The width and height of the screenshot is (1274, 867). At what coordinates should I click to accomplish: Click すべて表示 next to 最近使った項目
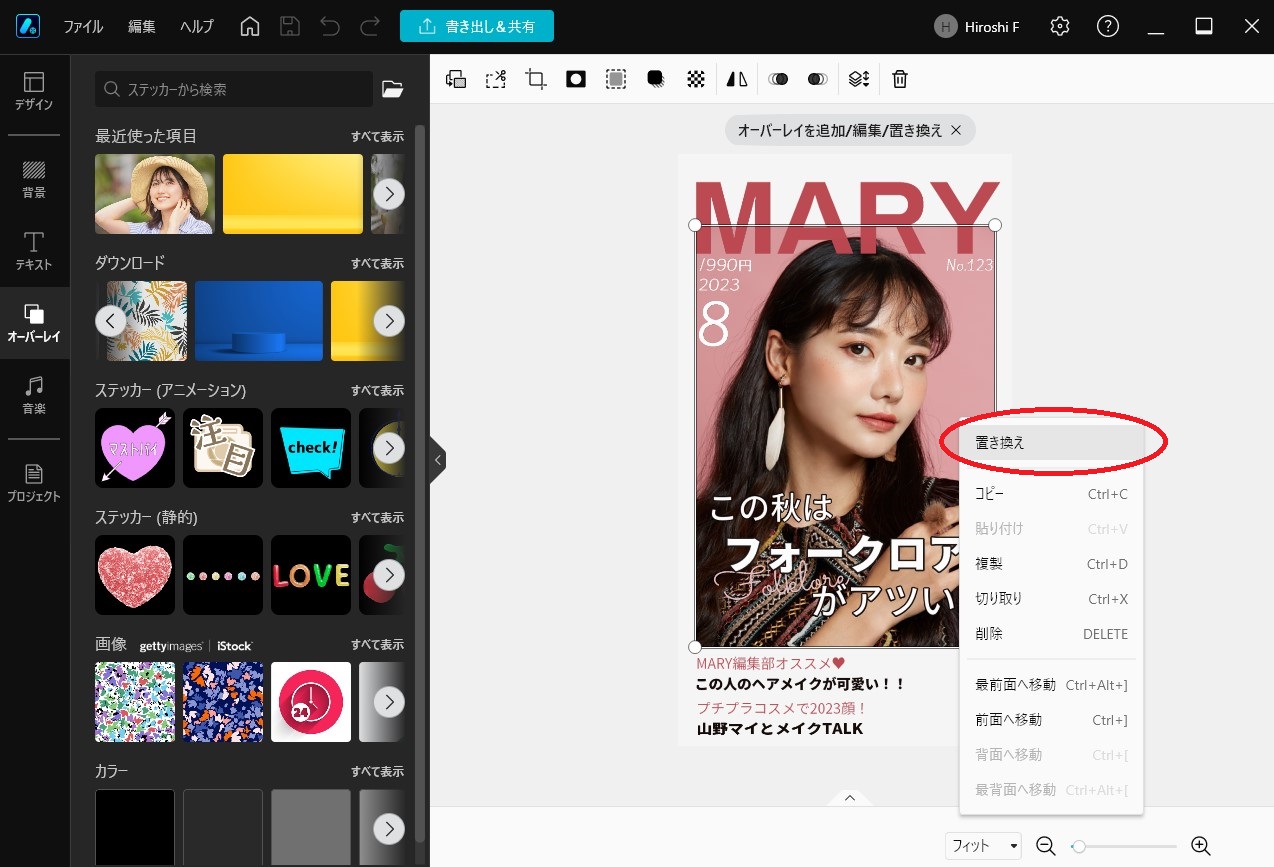(377, 136)
